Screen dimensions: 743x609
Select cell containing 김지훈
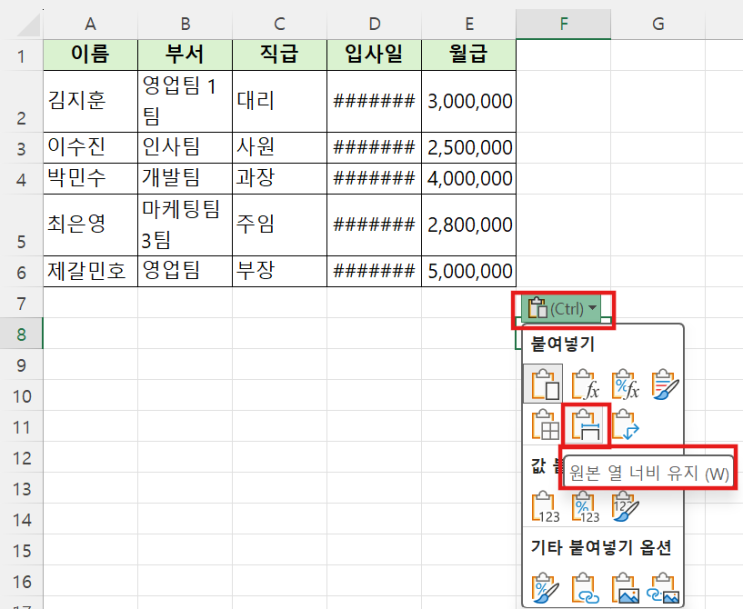[x=90, y=101]
